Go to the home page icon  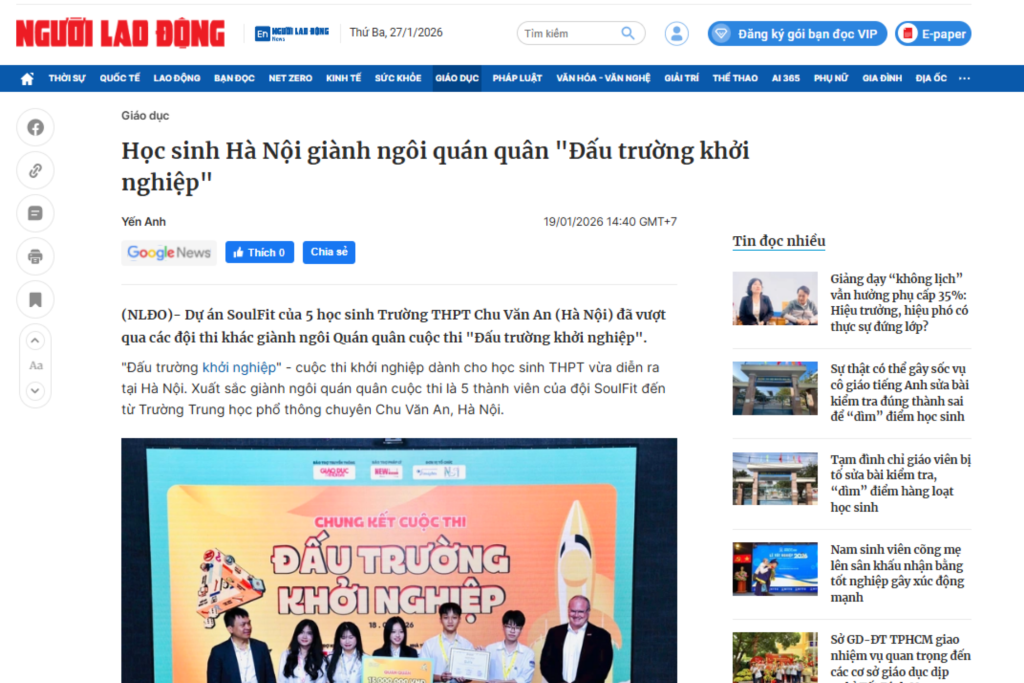coord(27,78)
